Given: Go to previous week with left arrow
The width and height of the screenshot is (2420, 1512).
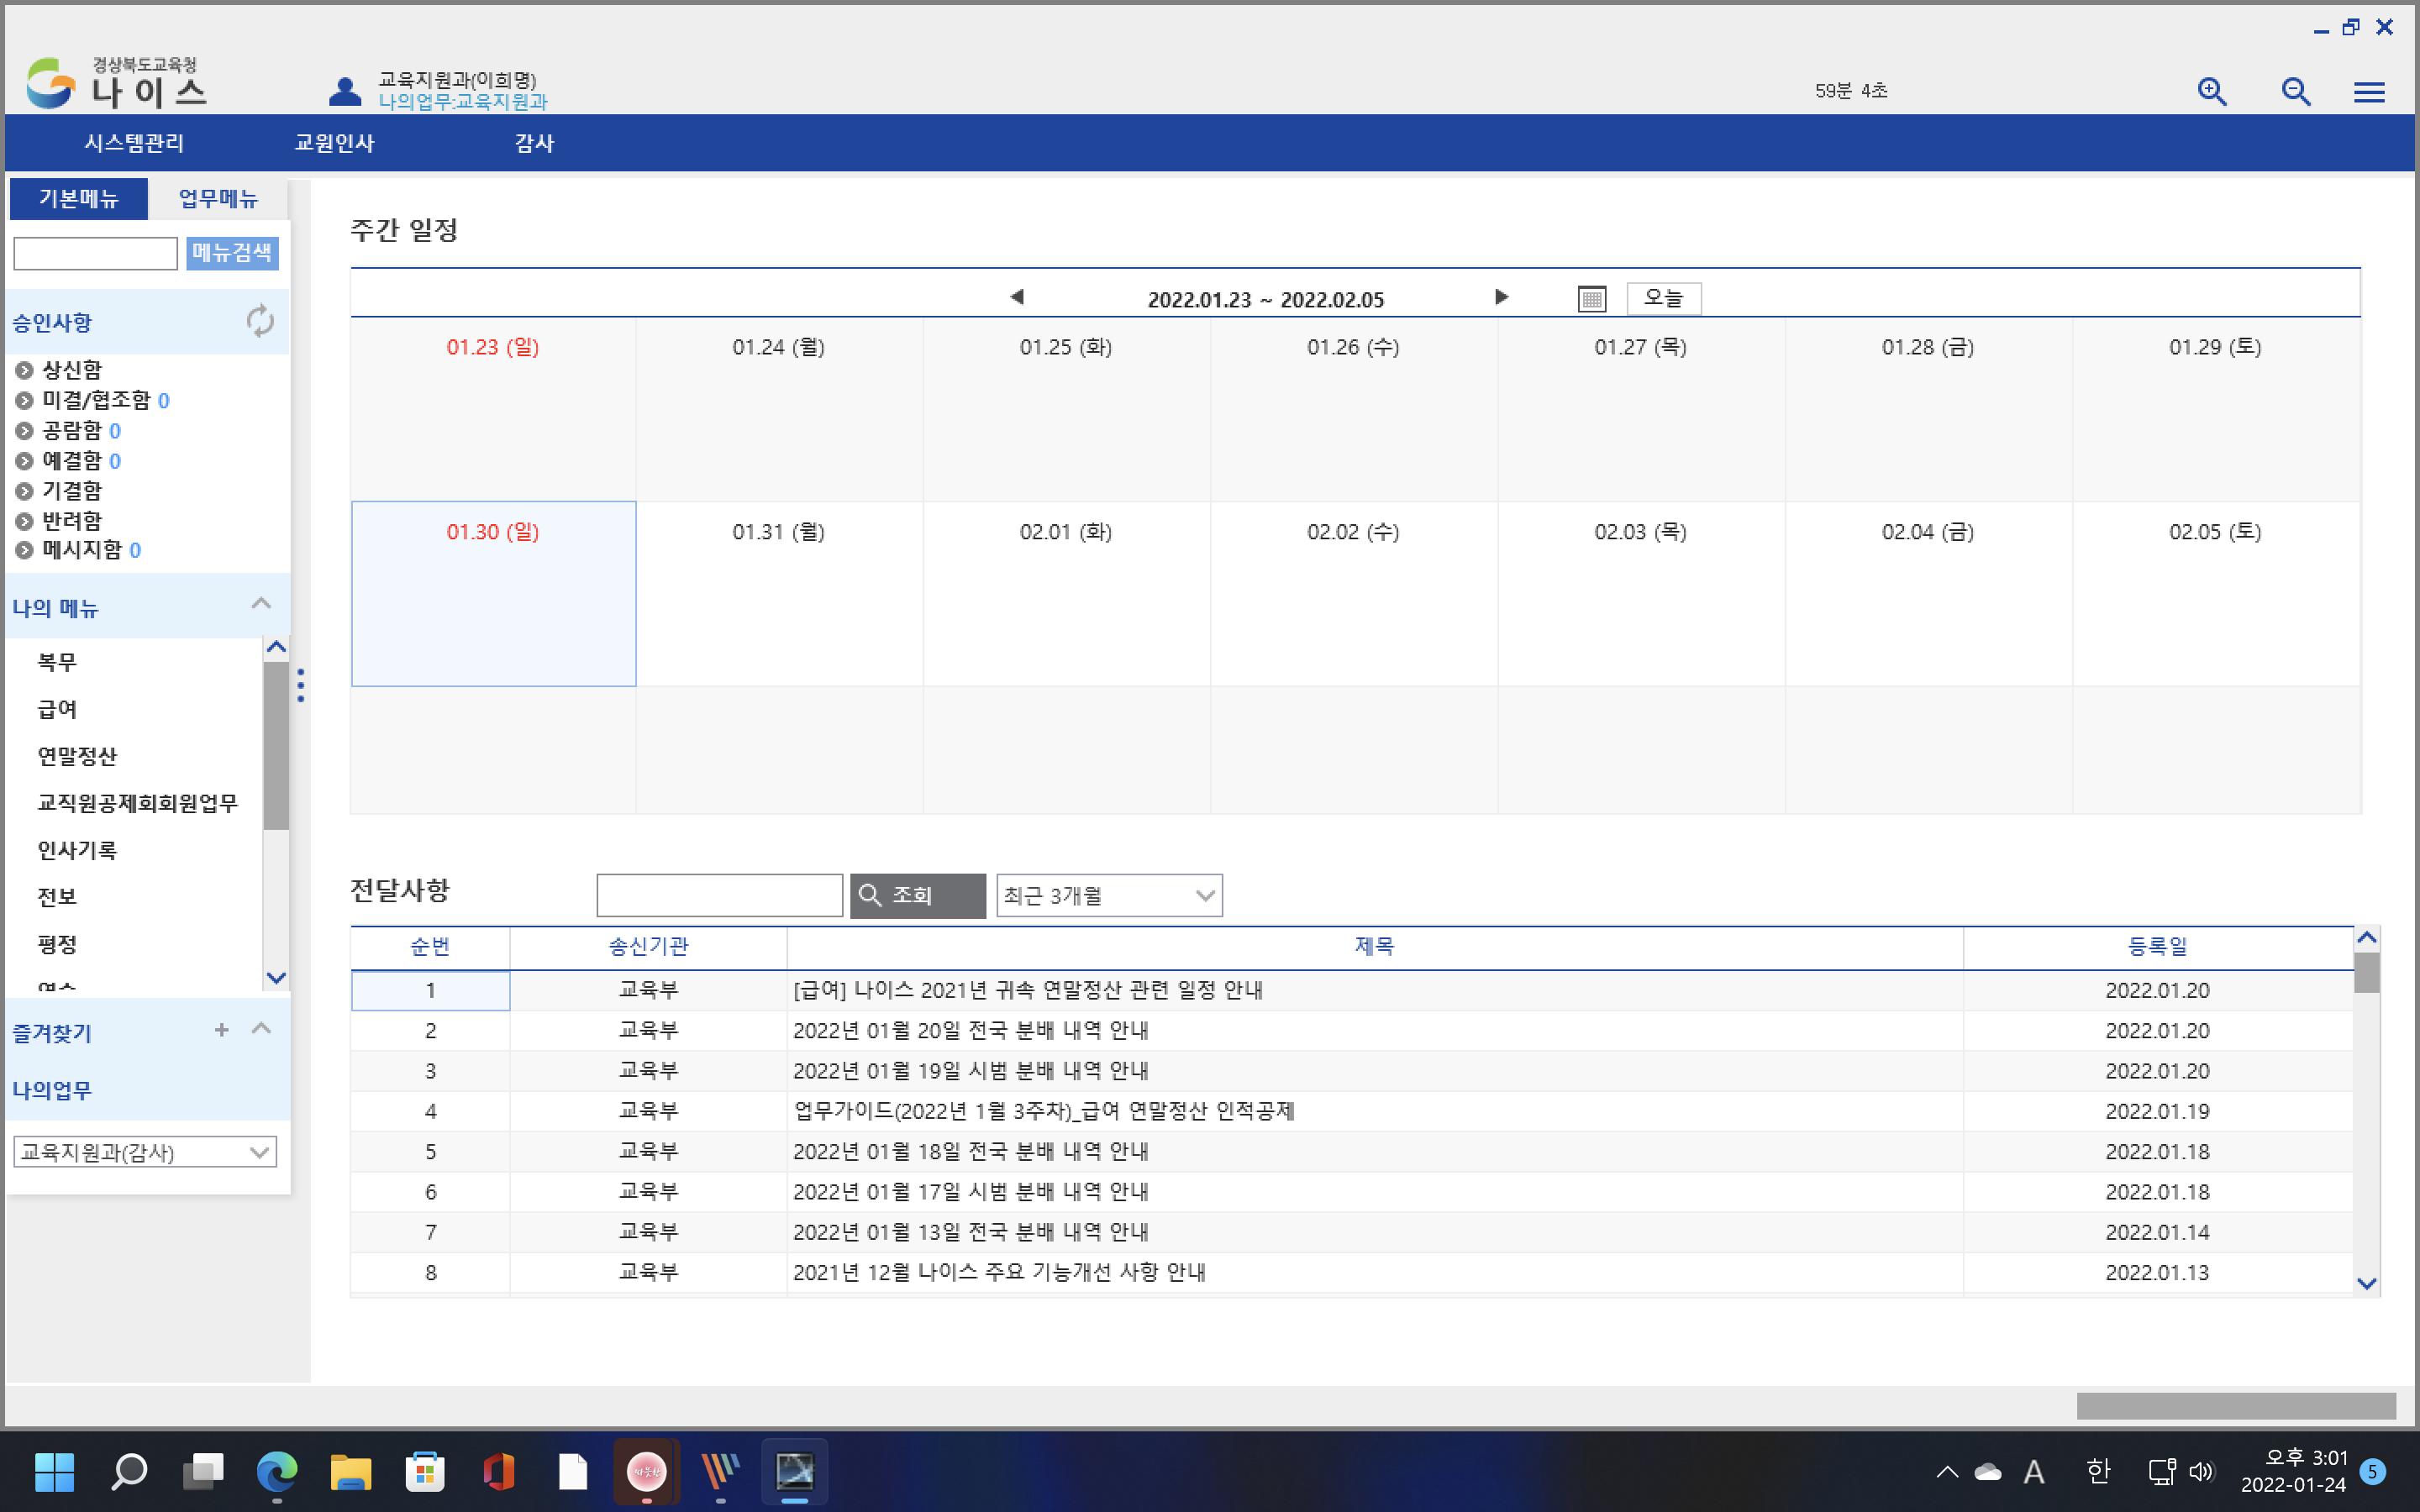Looking at the screenshot, I should 1017,297.
